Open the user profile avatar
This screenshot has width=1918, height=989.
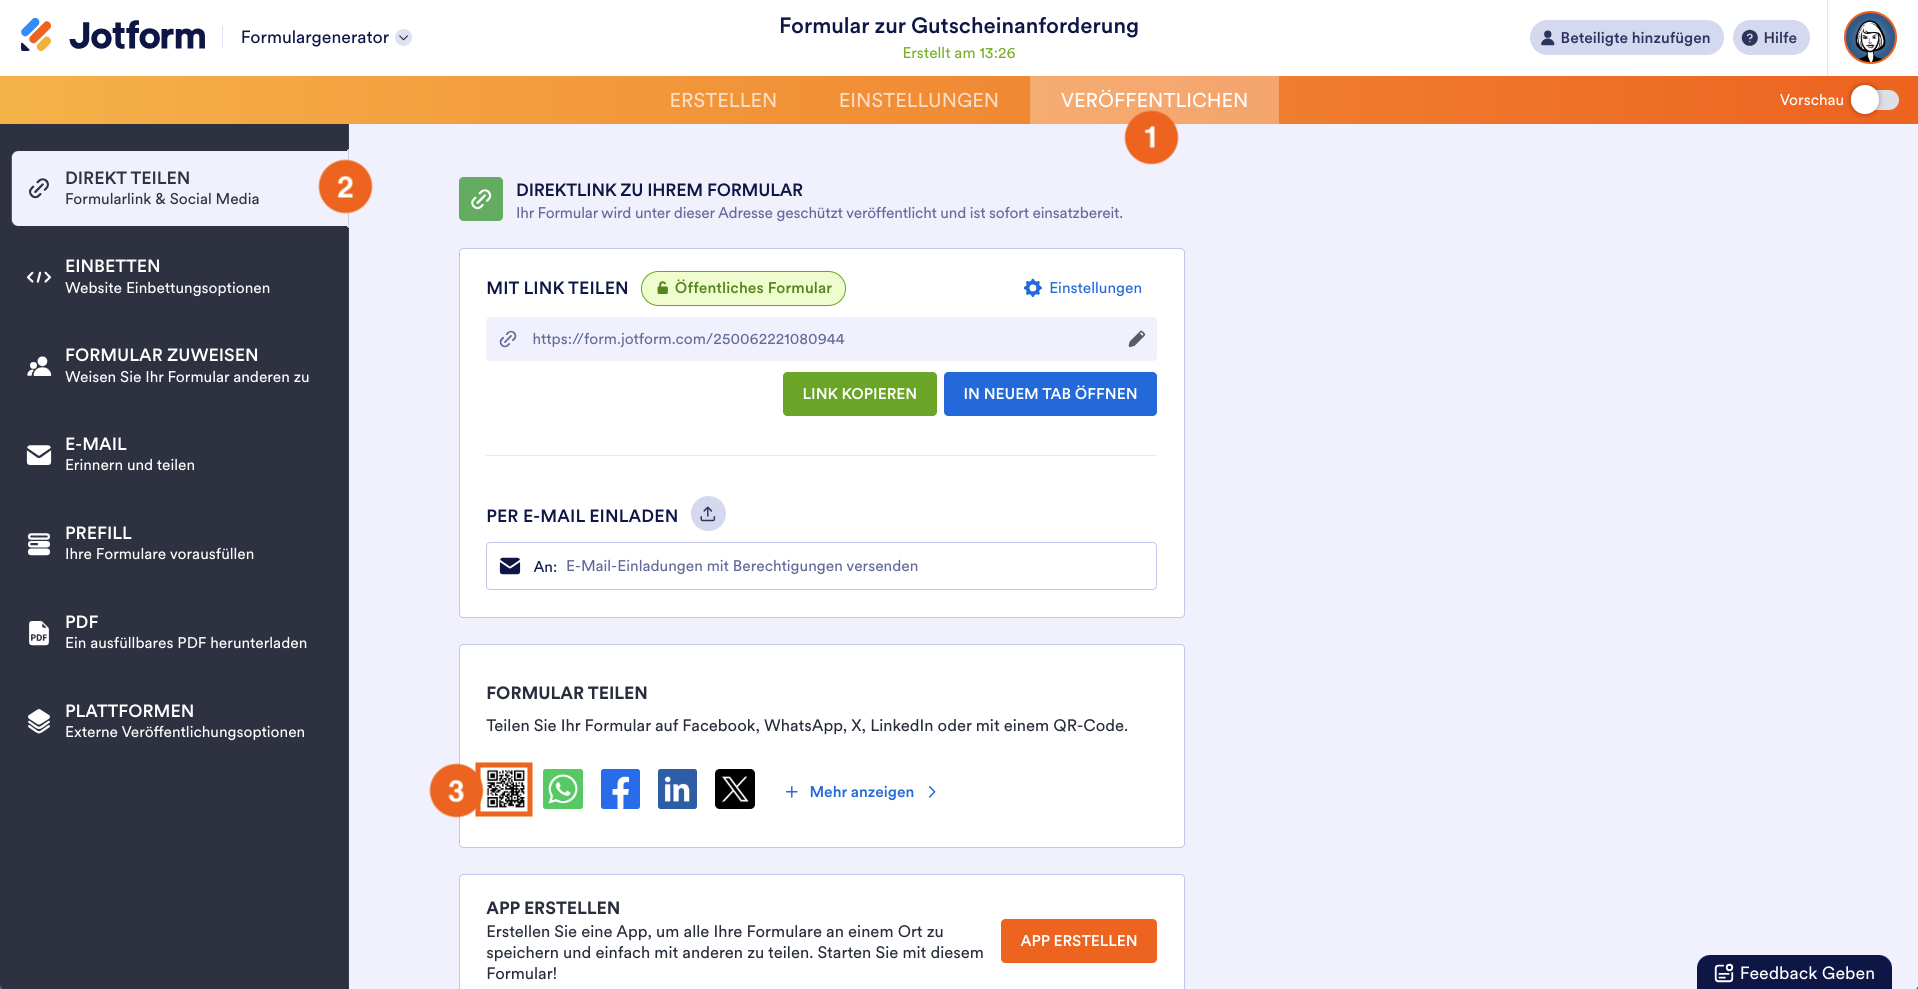pos(1870,38)
